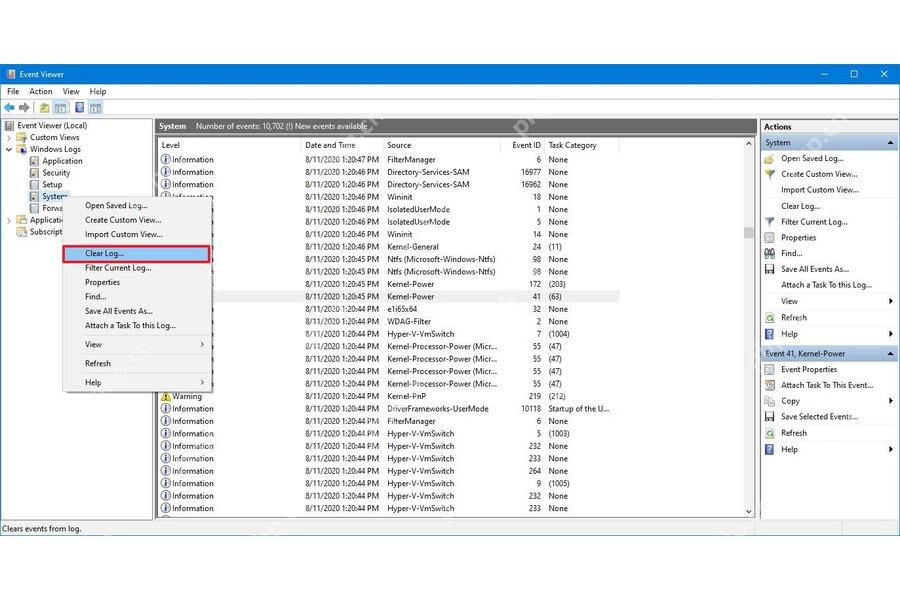This screenshot has width=900, height=600.
Task: Click the Event Properties icon in Actions pane
Action: coord(770,370)
